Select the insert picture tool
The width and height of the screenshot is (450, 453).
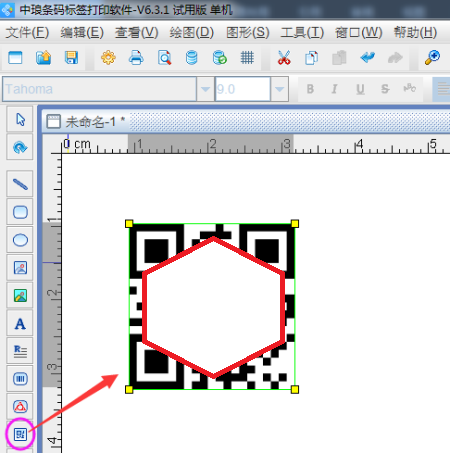tap(20, 268)
